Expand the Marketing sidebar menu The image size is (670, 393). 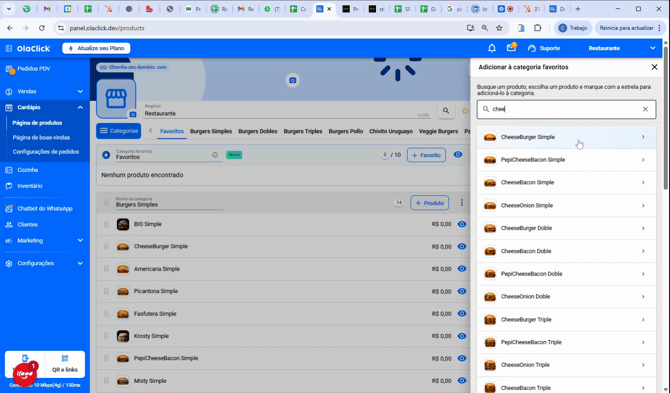(x=44, y=240)
